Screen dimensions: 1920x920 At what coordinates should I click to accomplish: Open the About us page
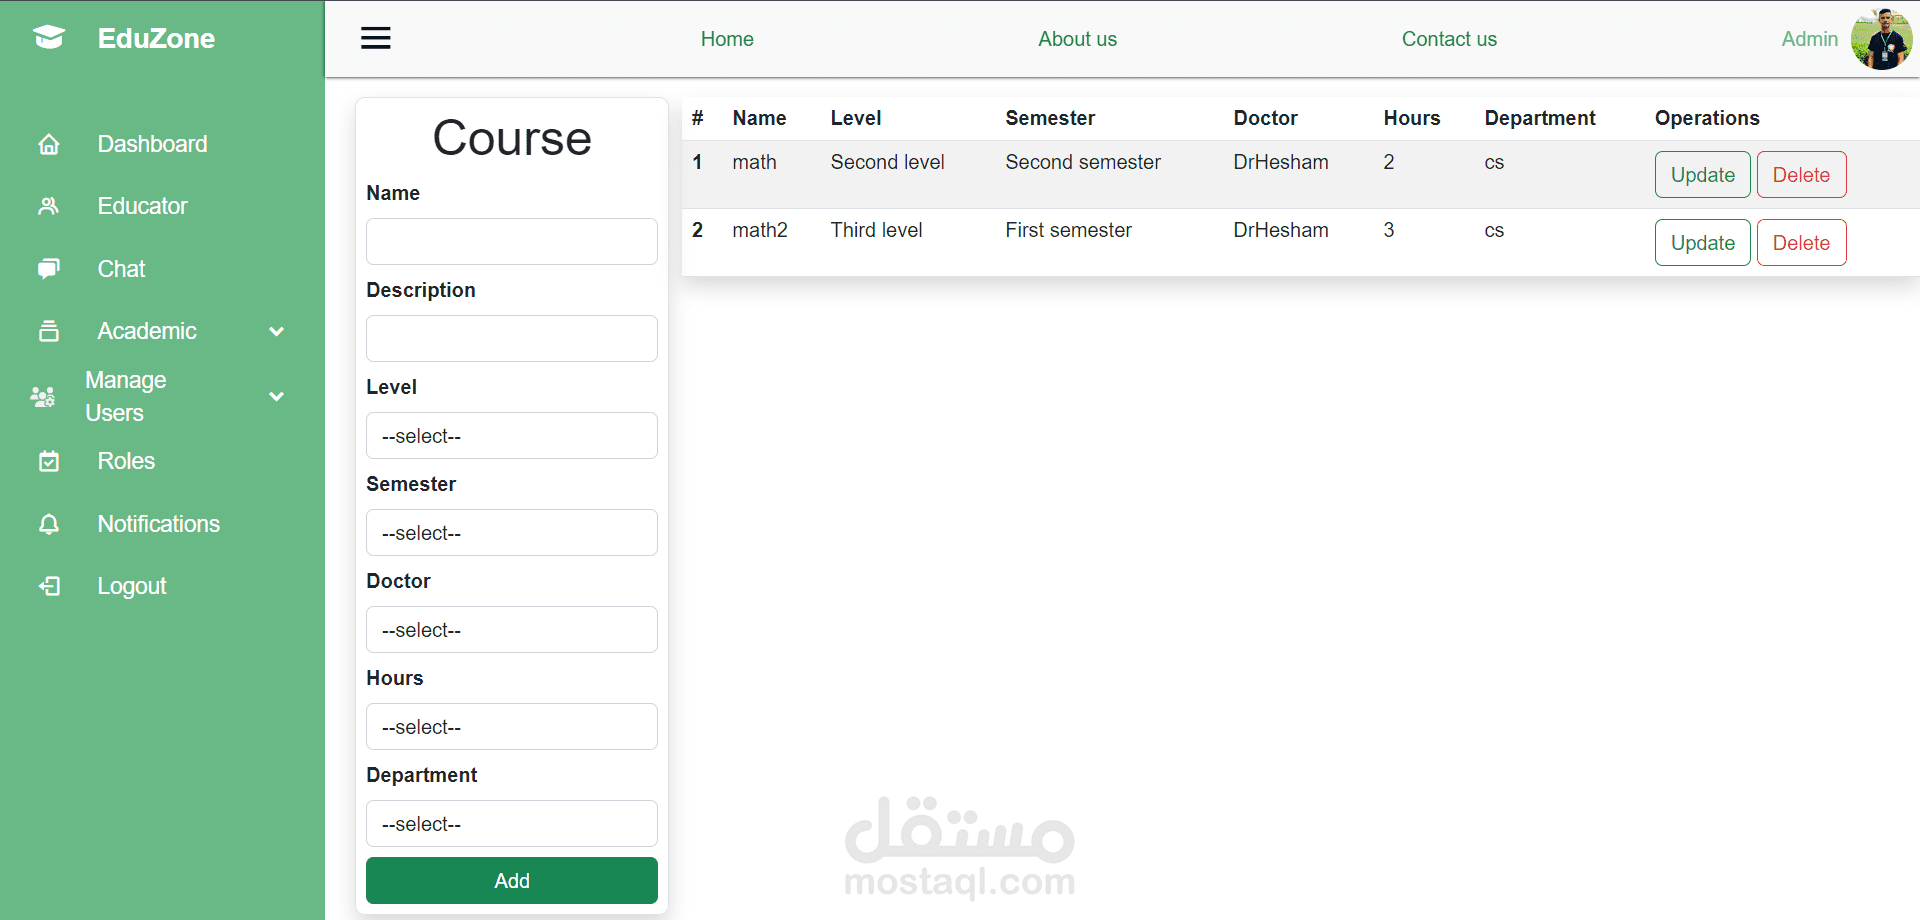(x=1077, y=39)
